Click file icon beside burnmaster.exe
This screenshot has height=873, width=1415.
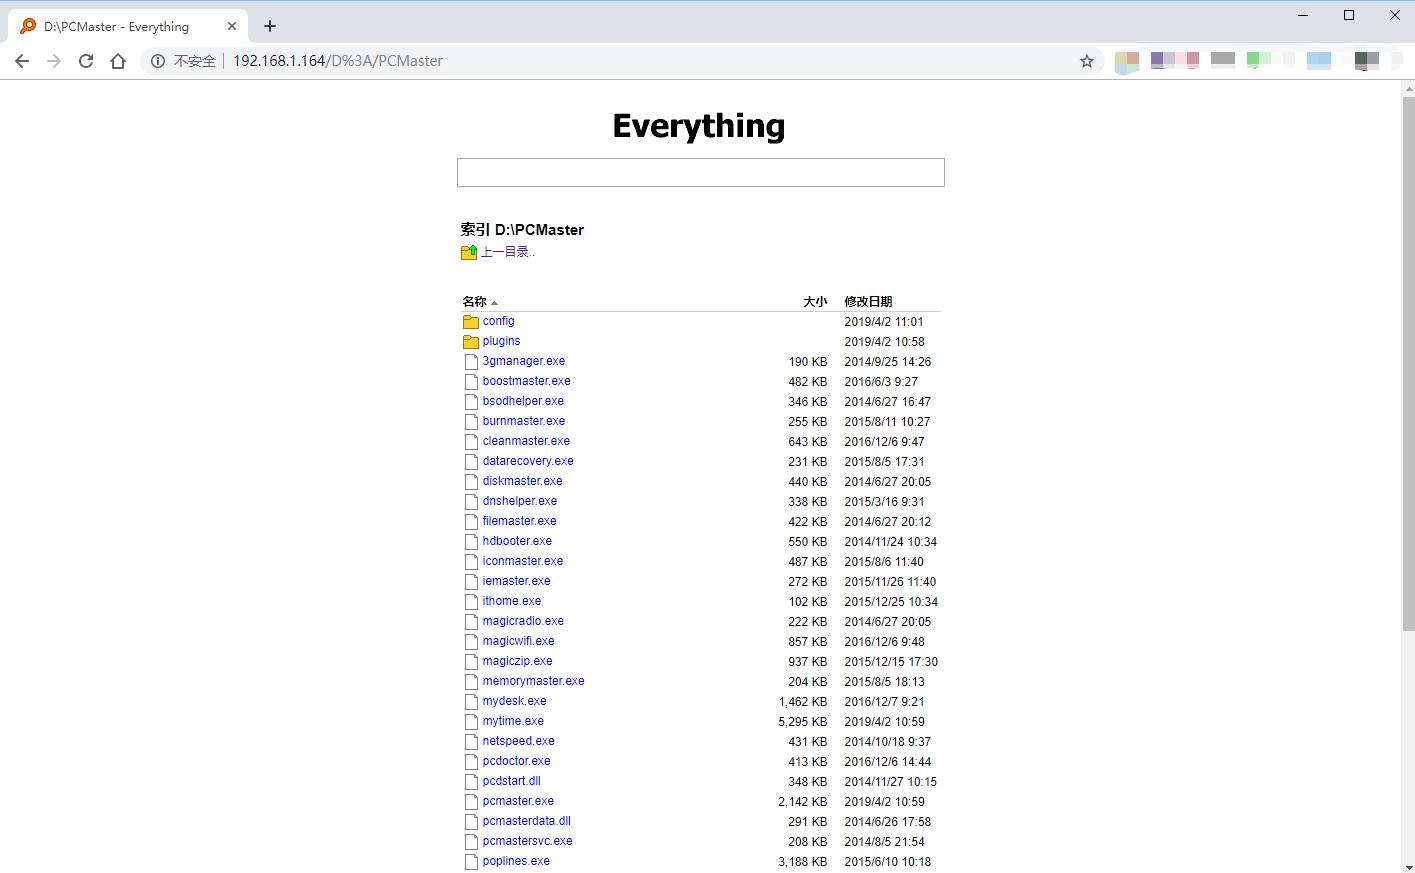tap(471, 421)
